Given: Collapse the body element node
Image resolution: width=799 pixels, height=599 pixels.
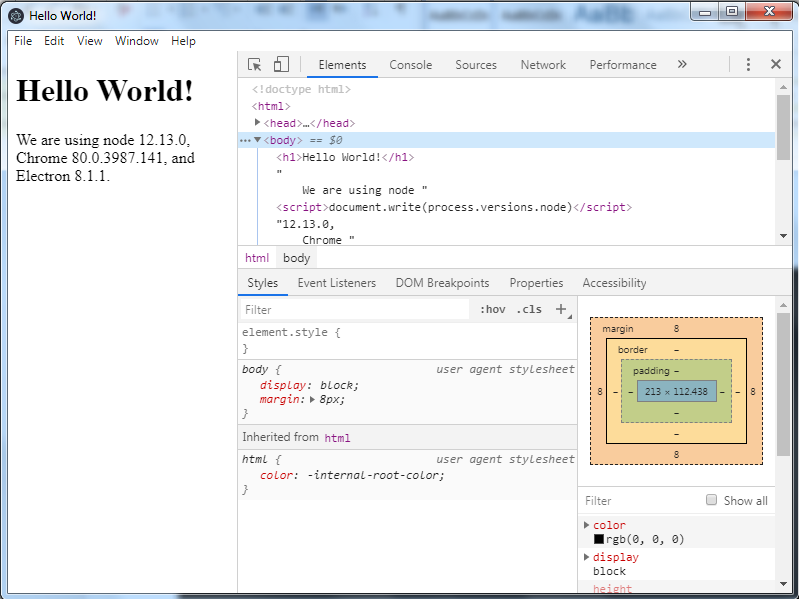Looking at the screenshot, I should click(x=257, y=140).
